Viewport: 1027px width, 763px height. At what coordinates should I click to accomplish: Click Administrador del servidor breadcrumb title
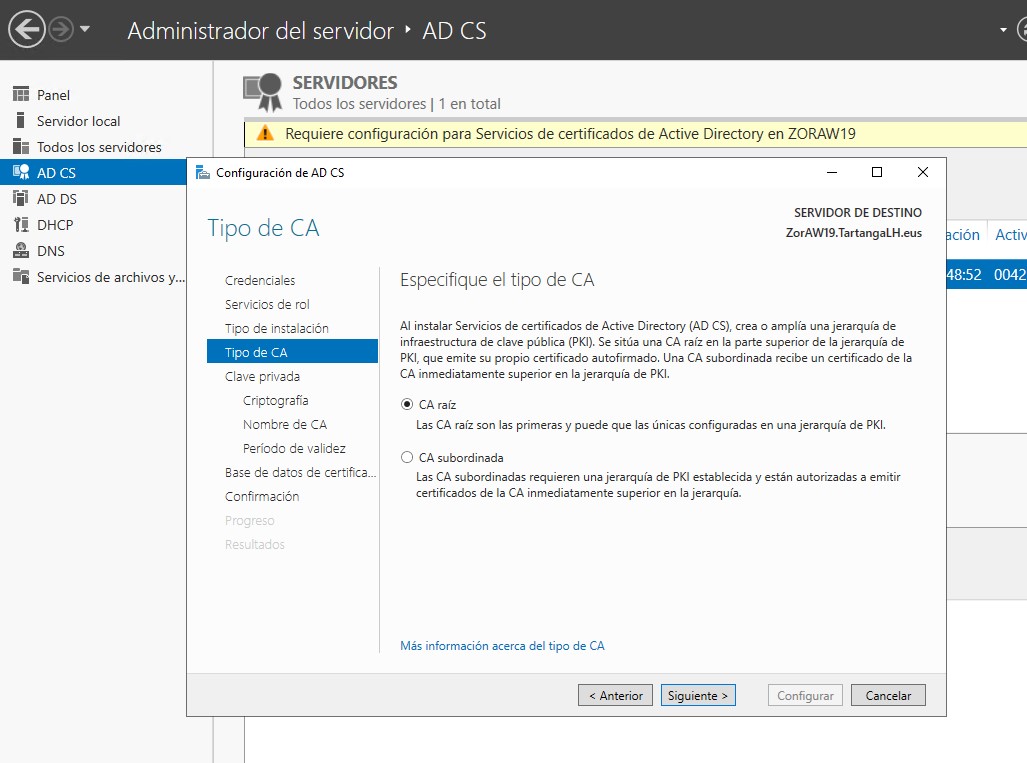pos(261,31)
